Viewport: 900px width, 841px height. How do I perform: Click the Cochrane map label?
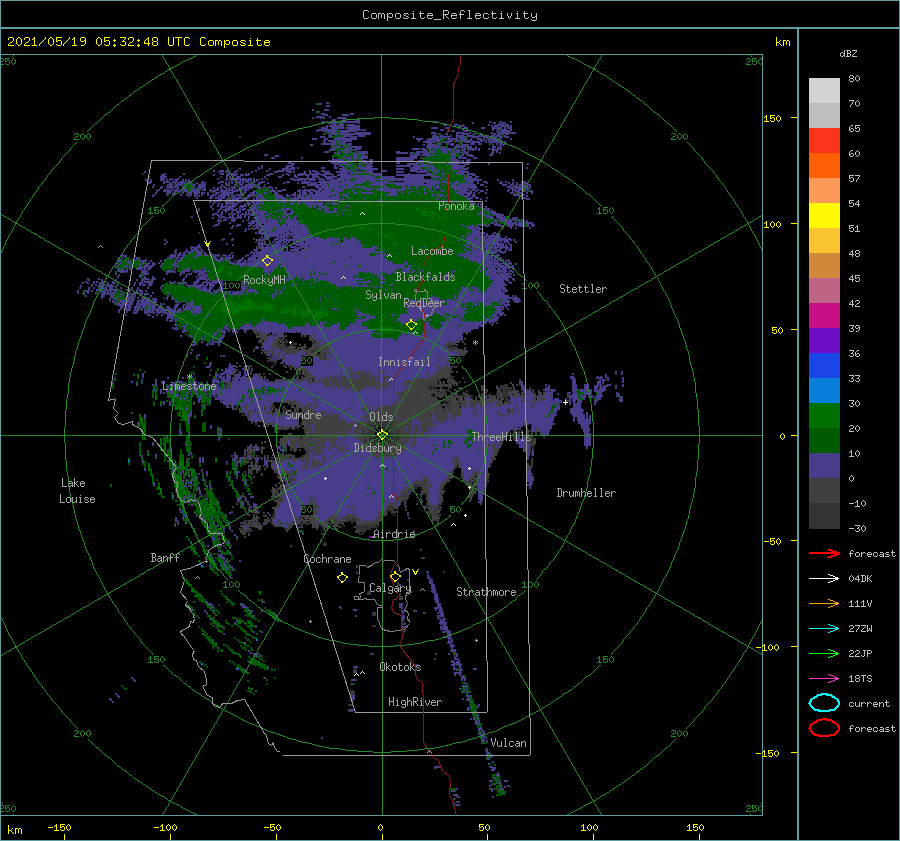[327, 559]
